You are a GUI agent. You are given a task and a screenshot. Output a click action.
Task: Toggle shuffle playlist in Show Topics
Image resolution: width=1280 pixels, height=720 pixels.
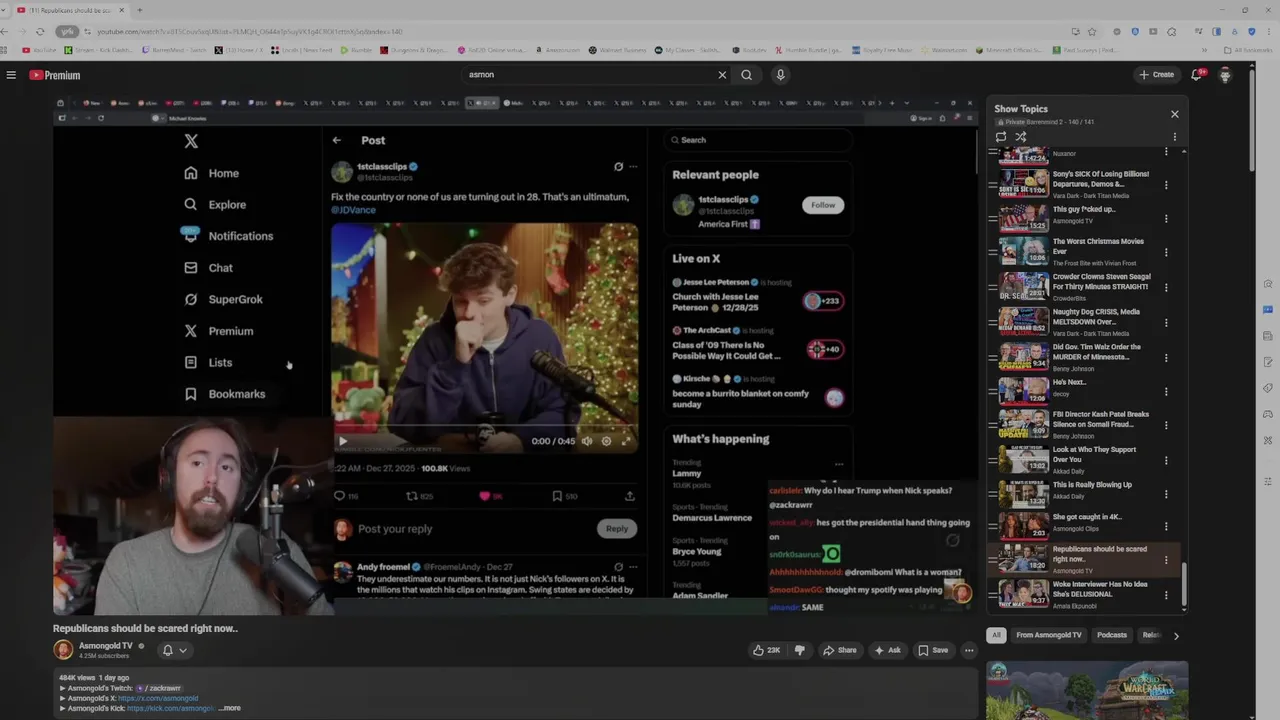point(1021,137)
